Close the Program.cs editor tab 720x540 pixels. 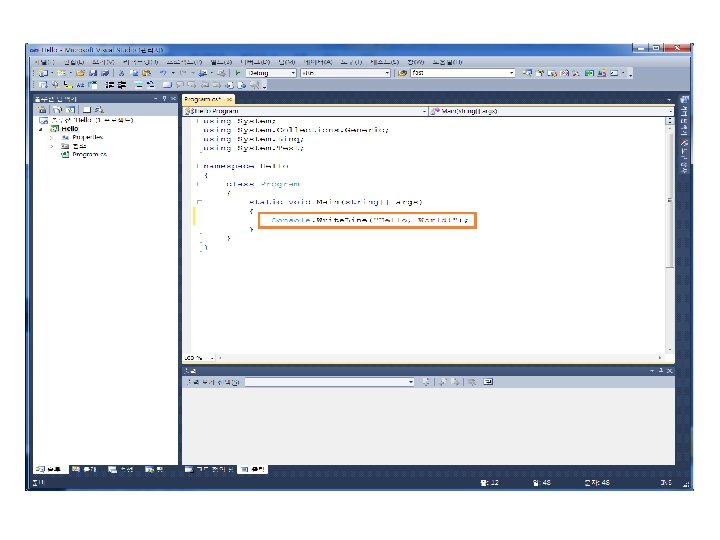click(229, 99)
